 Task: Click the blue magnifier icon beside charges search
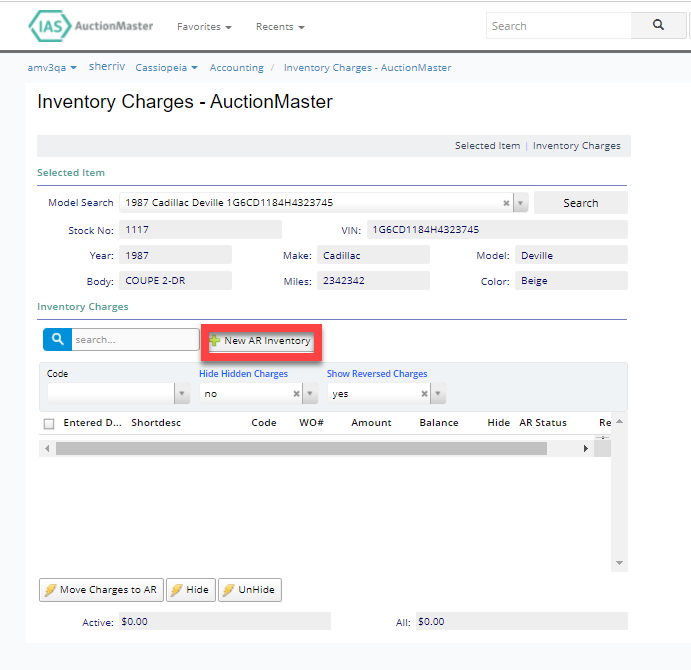pyautogui.click(x=57, y=339)
